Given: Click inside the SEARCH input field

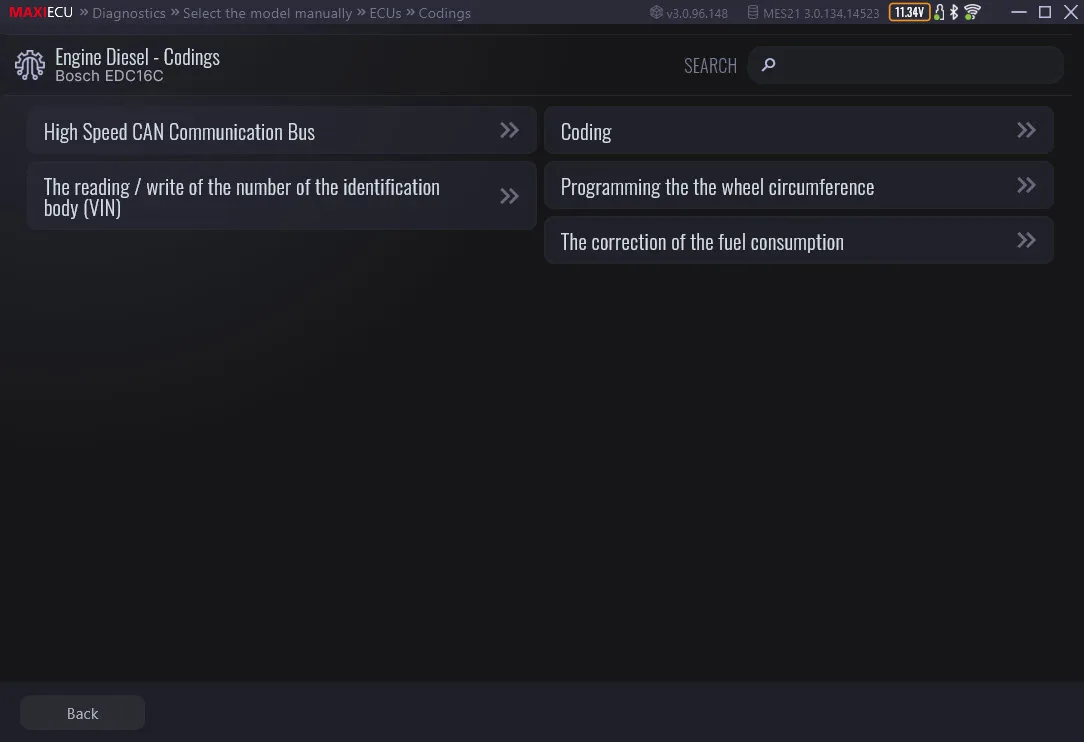Looking at the screenshot, I should click(900, 64).
